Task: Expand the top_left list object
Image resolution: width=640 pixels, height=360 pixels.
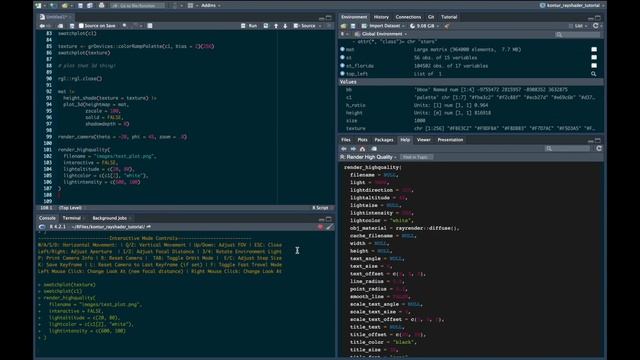Action: pyautogui.click(x=342, y=73)
